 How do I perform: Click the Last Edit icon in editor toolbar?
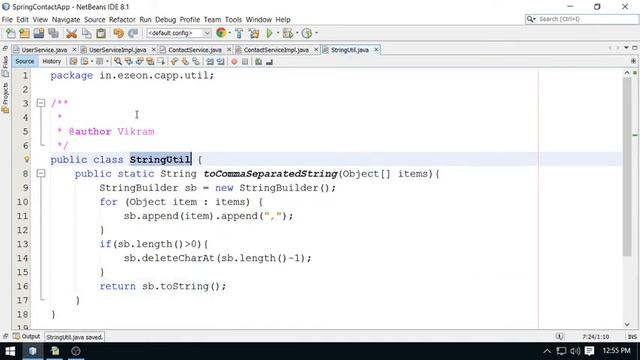click(73, 62)
